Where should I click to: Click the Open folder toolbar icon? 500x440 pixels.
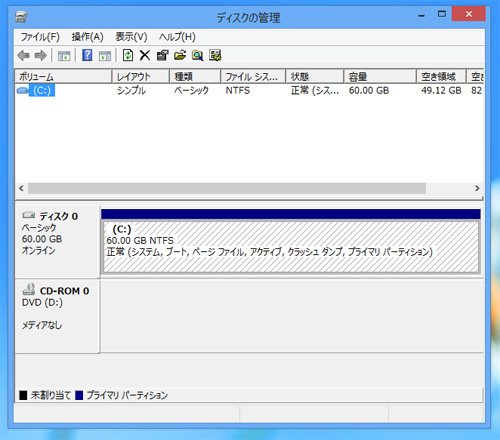click(180, 55)
